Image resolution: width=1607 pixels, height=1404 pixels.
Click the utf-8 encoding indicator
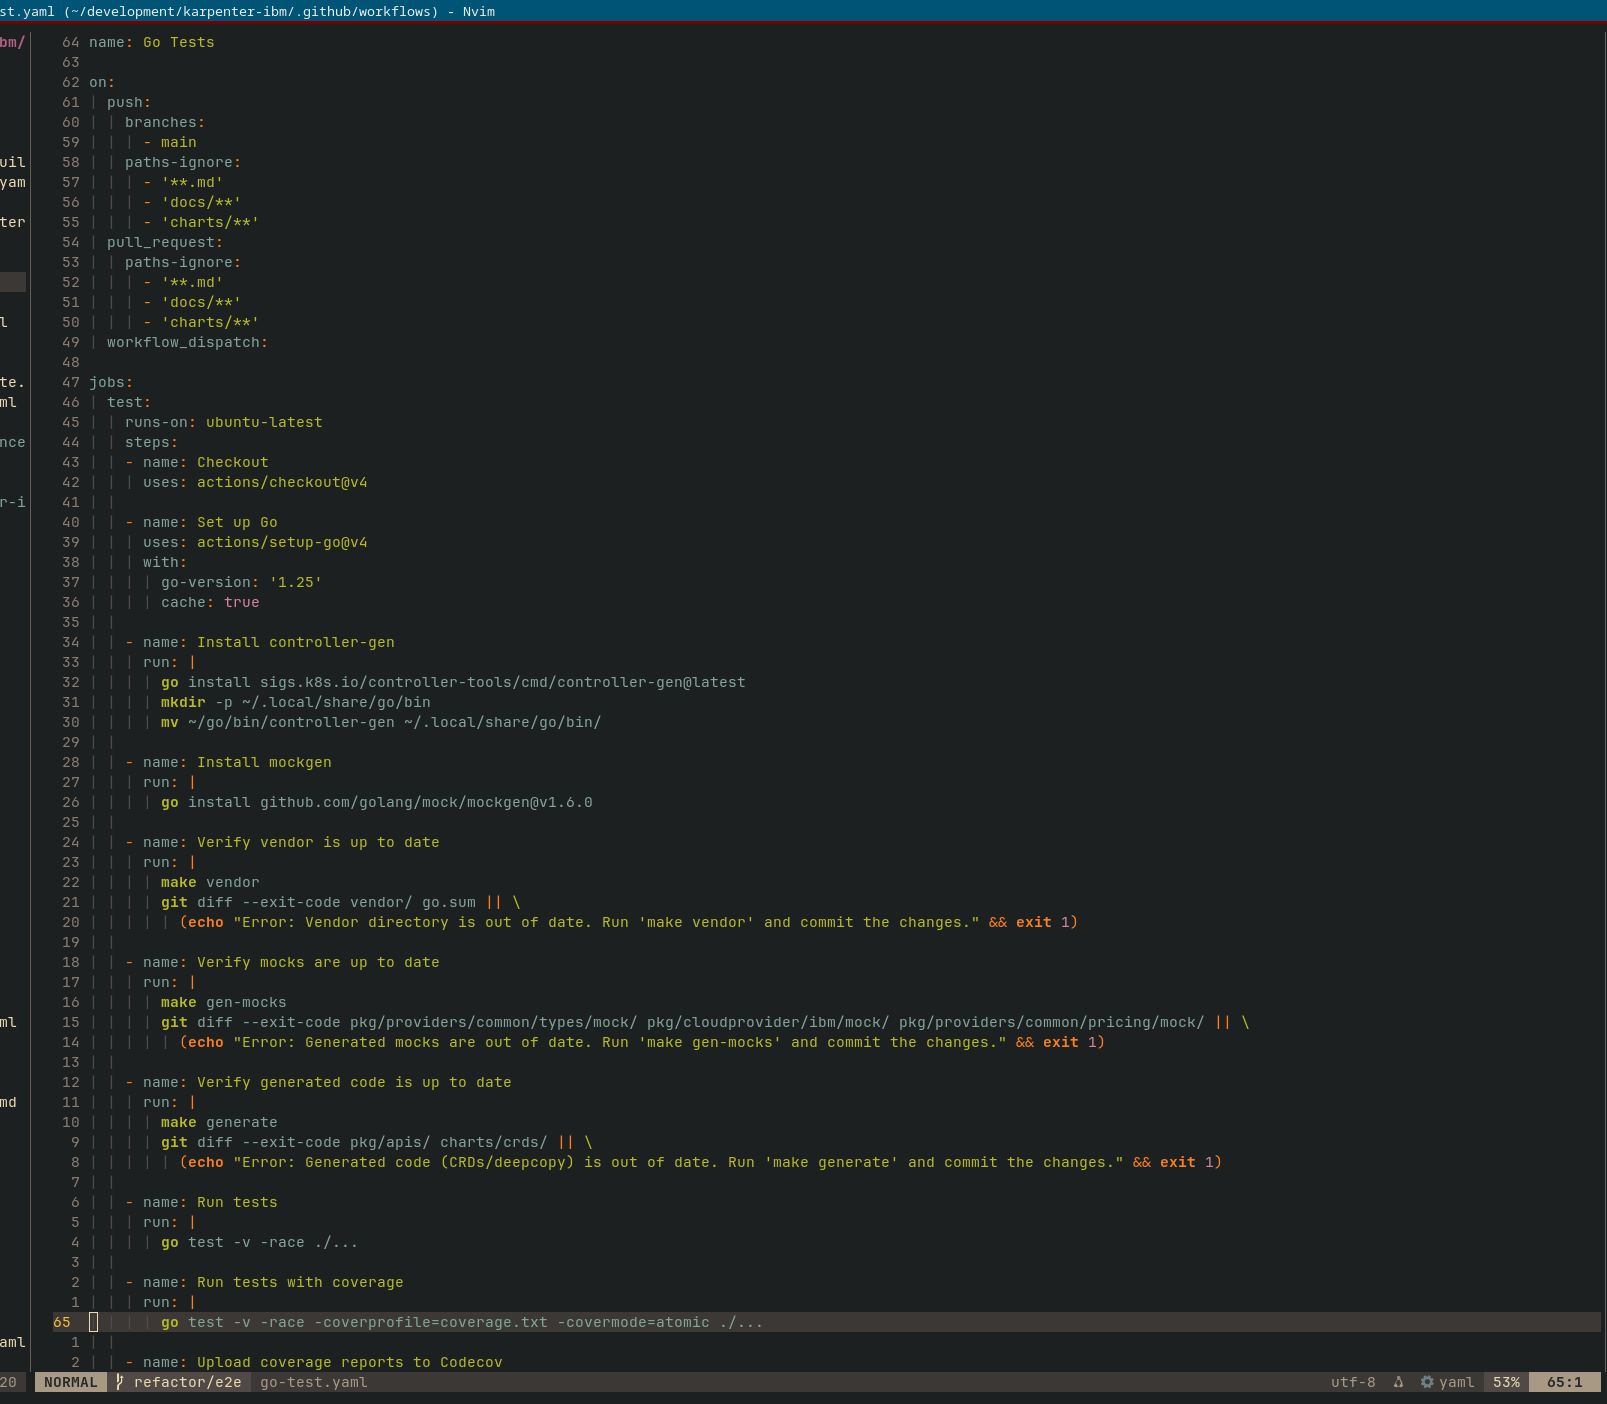coord(1352,1382)
